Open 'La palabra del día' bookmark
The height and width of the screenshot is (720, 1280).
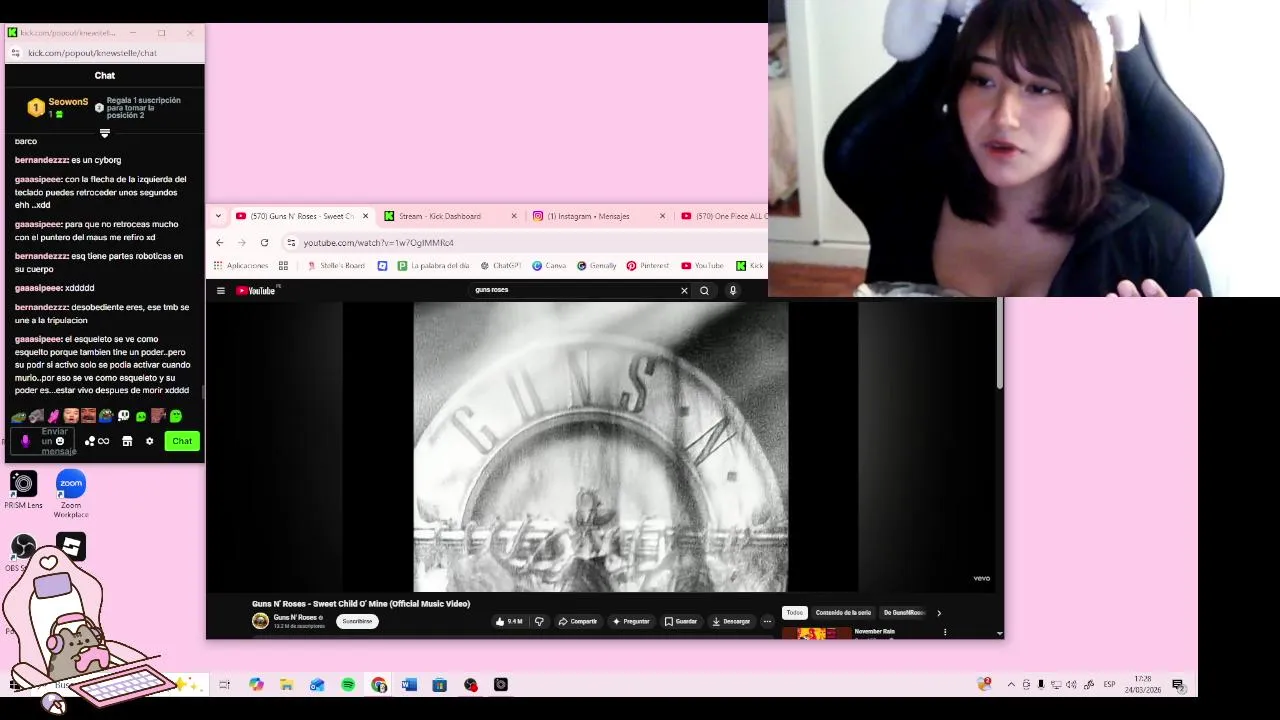pos(433,266)
